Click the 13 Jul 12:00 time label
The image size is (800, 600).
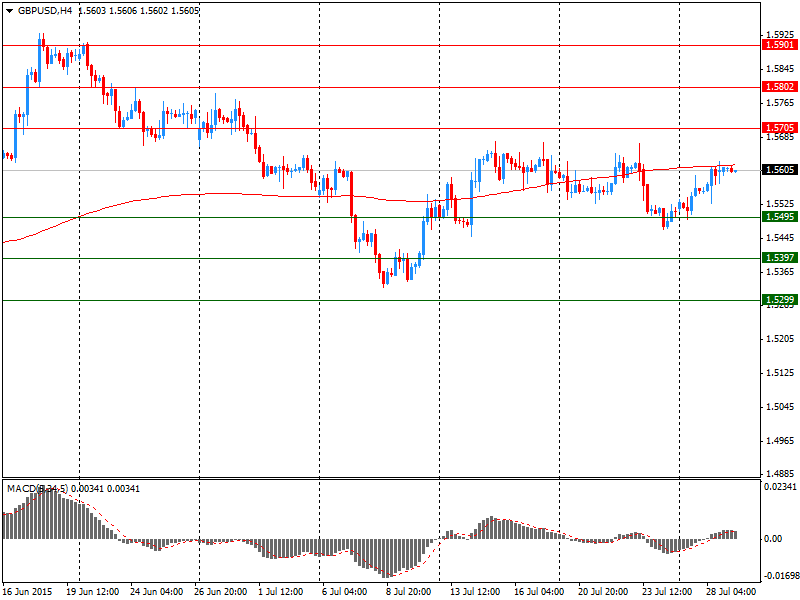point(475,592)
